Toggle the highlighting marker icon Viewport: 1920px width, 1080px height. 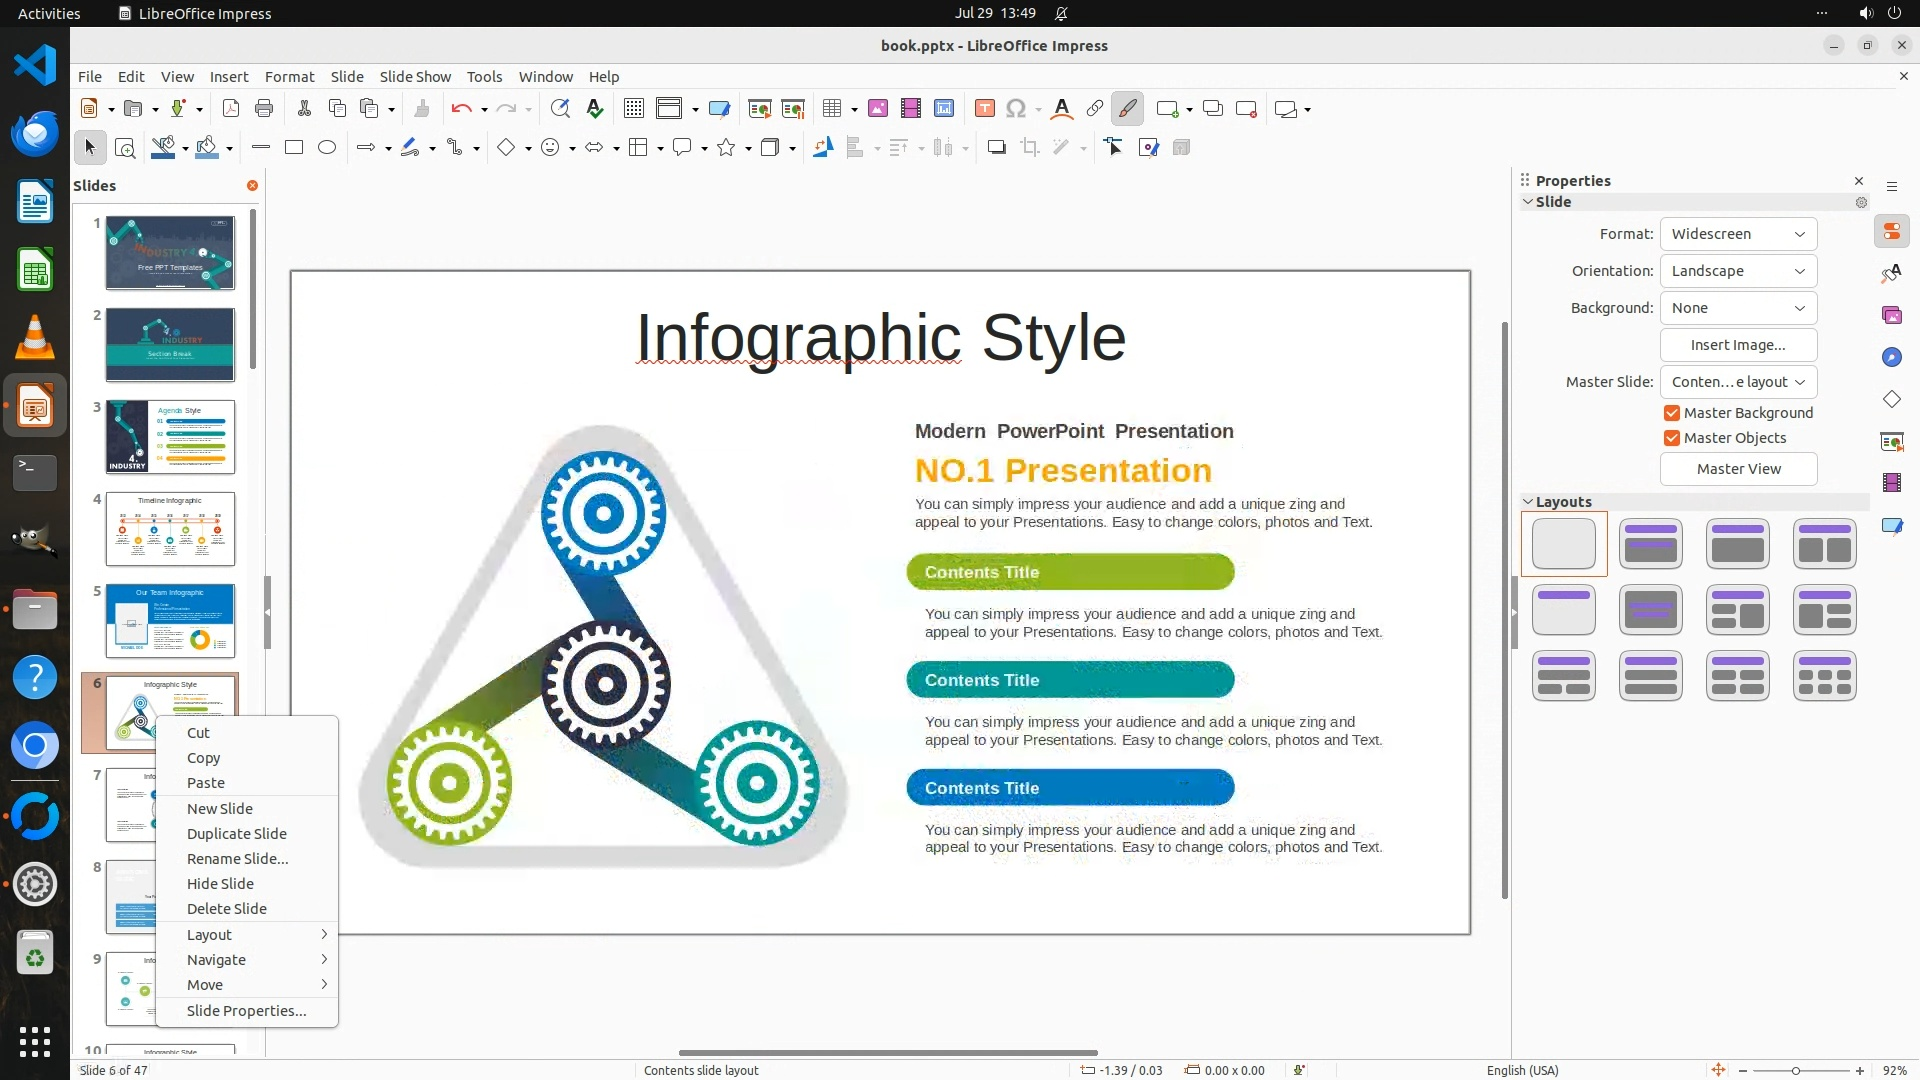(x=1128, y=109)
